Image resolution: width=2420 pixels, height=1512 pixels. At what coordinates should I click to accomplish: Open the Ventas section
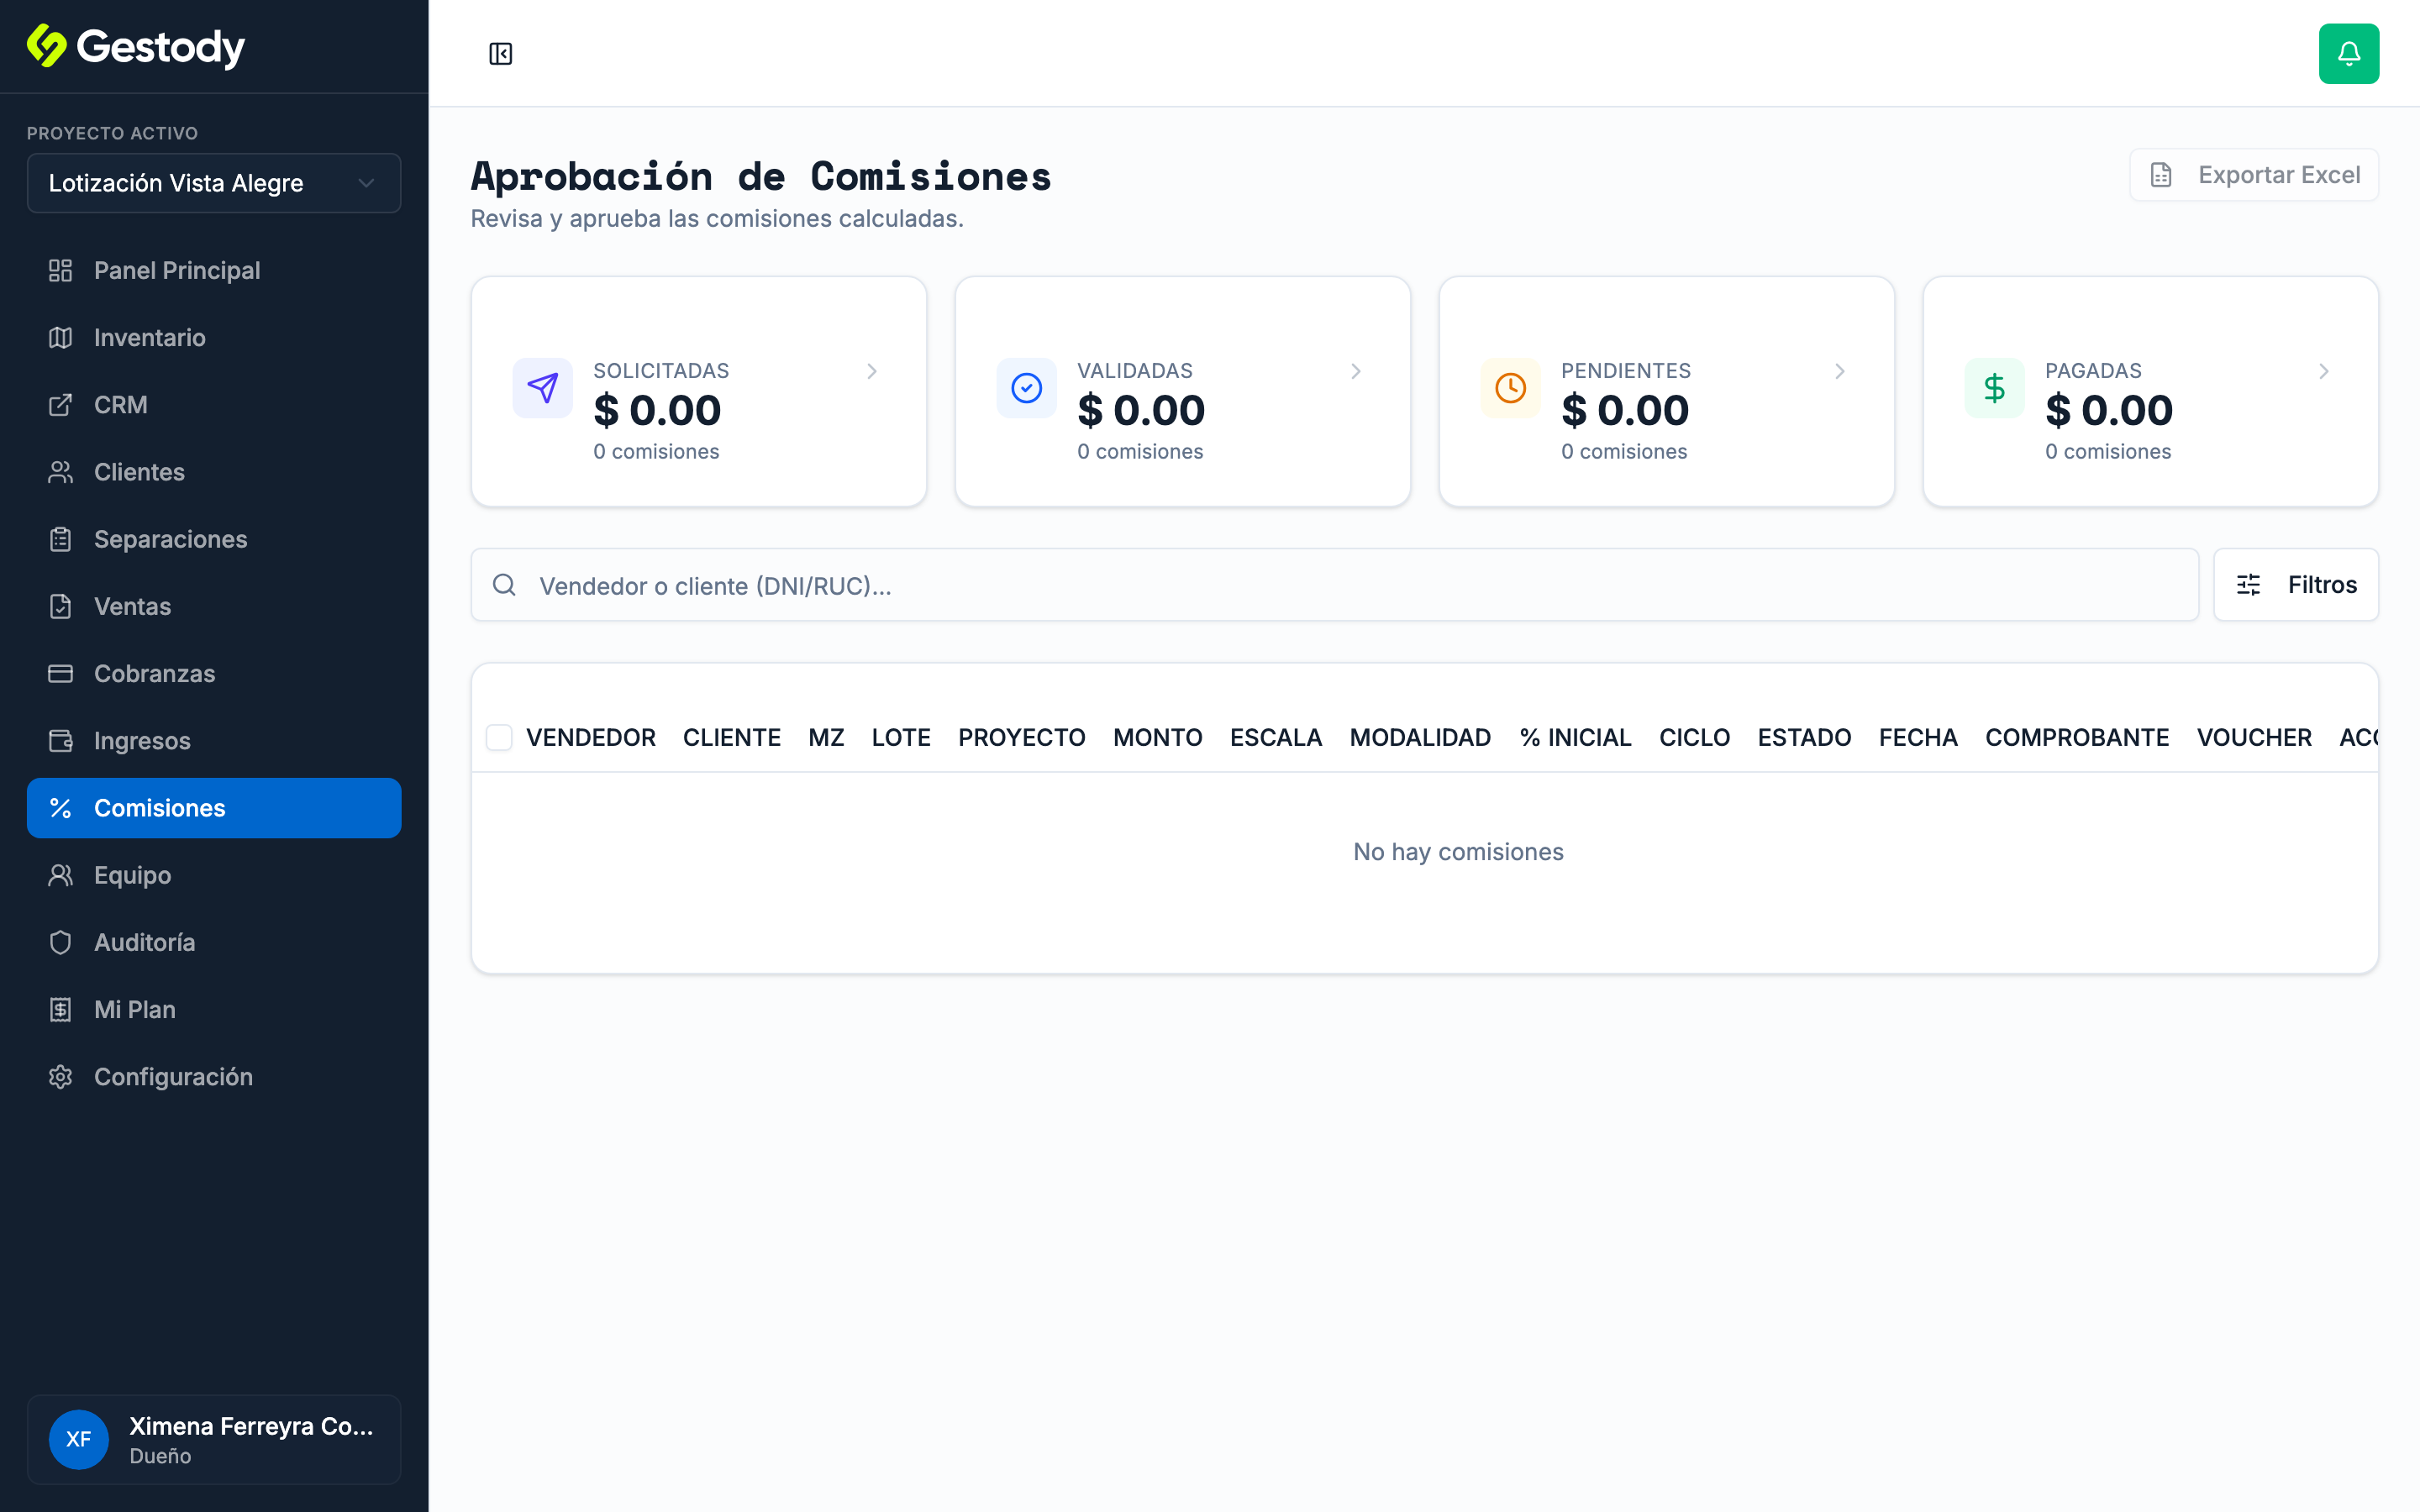click(214, 606)
